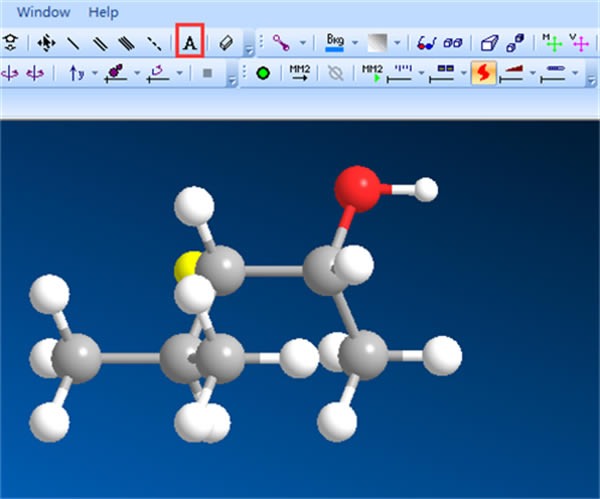Toggle the green circle demo button
This screenshot has height=499, width=600.
tap(263, 73)
